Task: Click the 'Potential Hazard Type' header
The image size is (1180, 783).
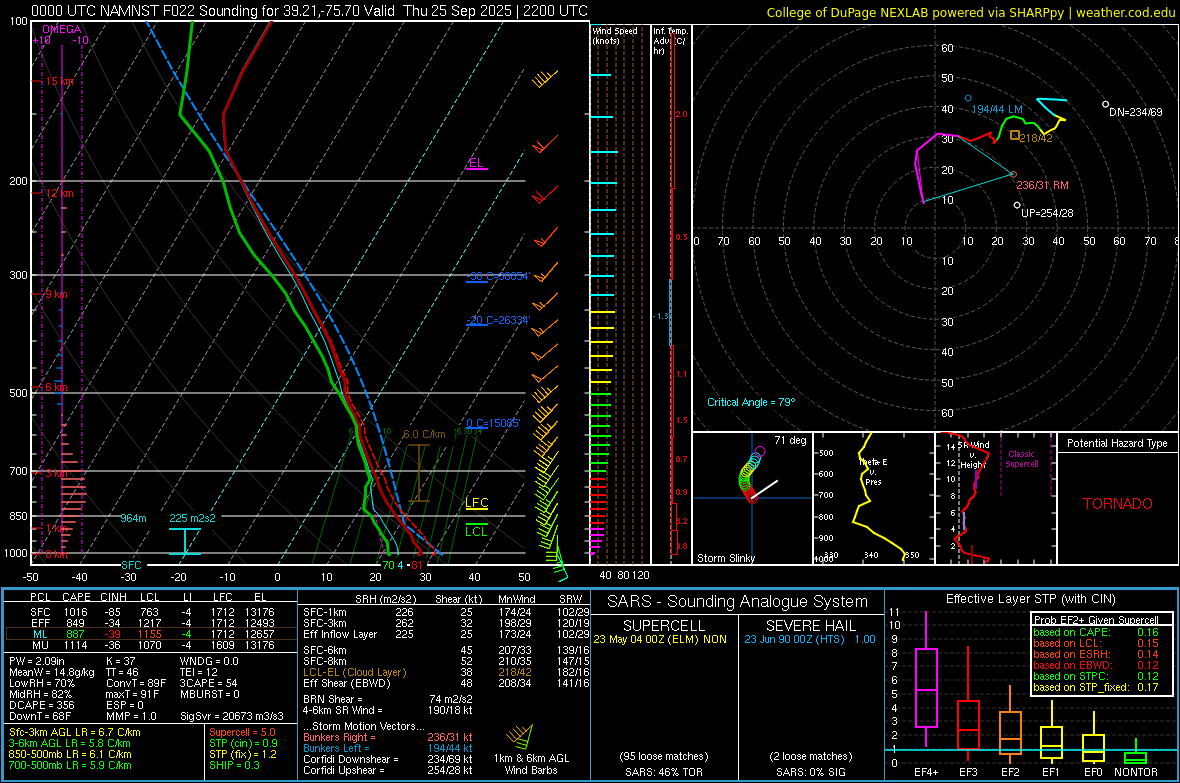Action: pyautogui.click(x=1117, y=443)
